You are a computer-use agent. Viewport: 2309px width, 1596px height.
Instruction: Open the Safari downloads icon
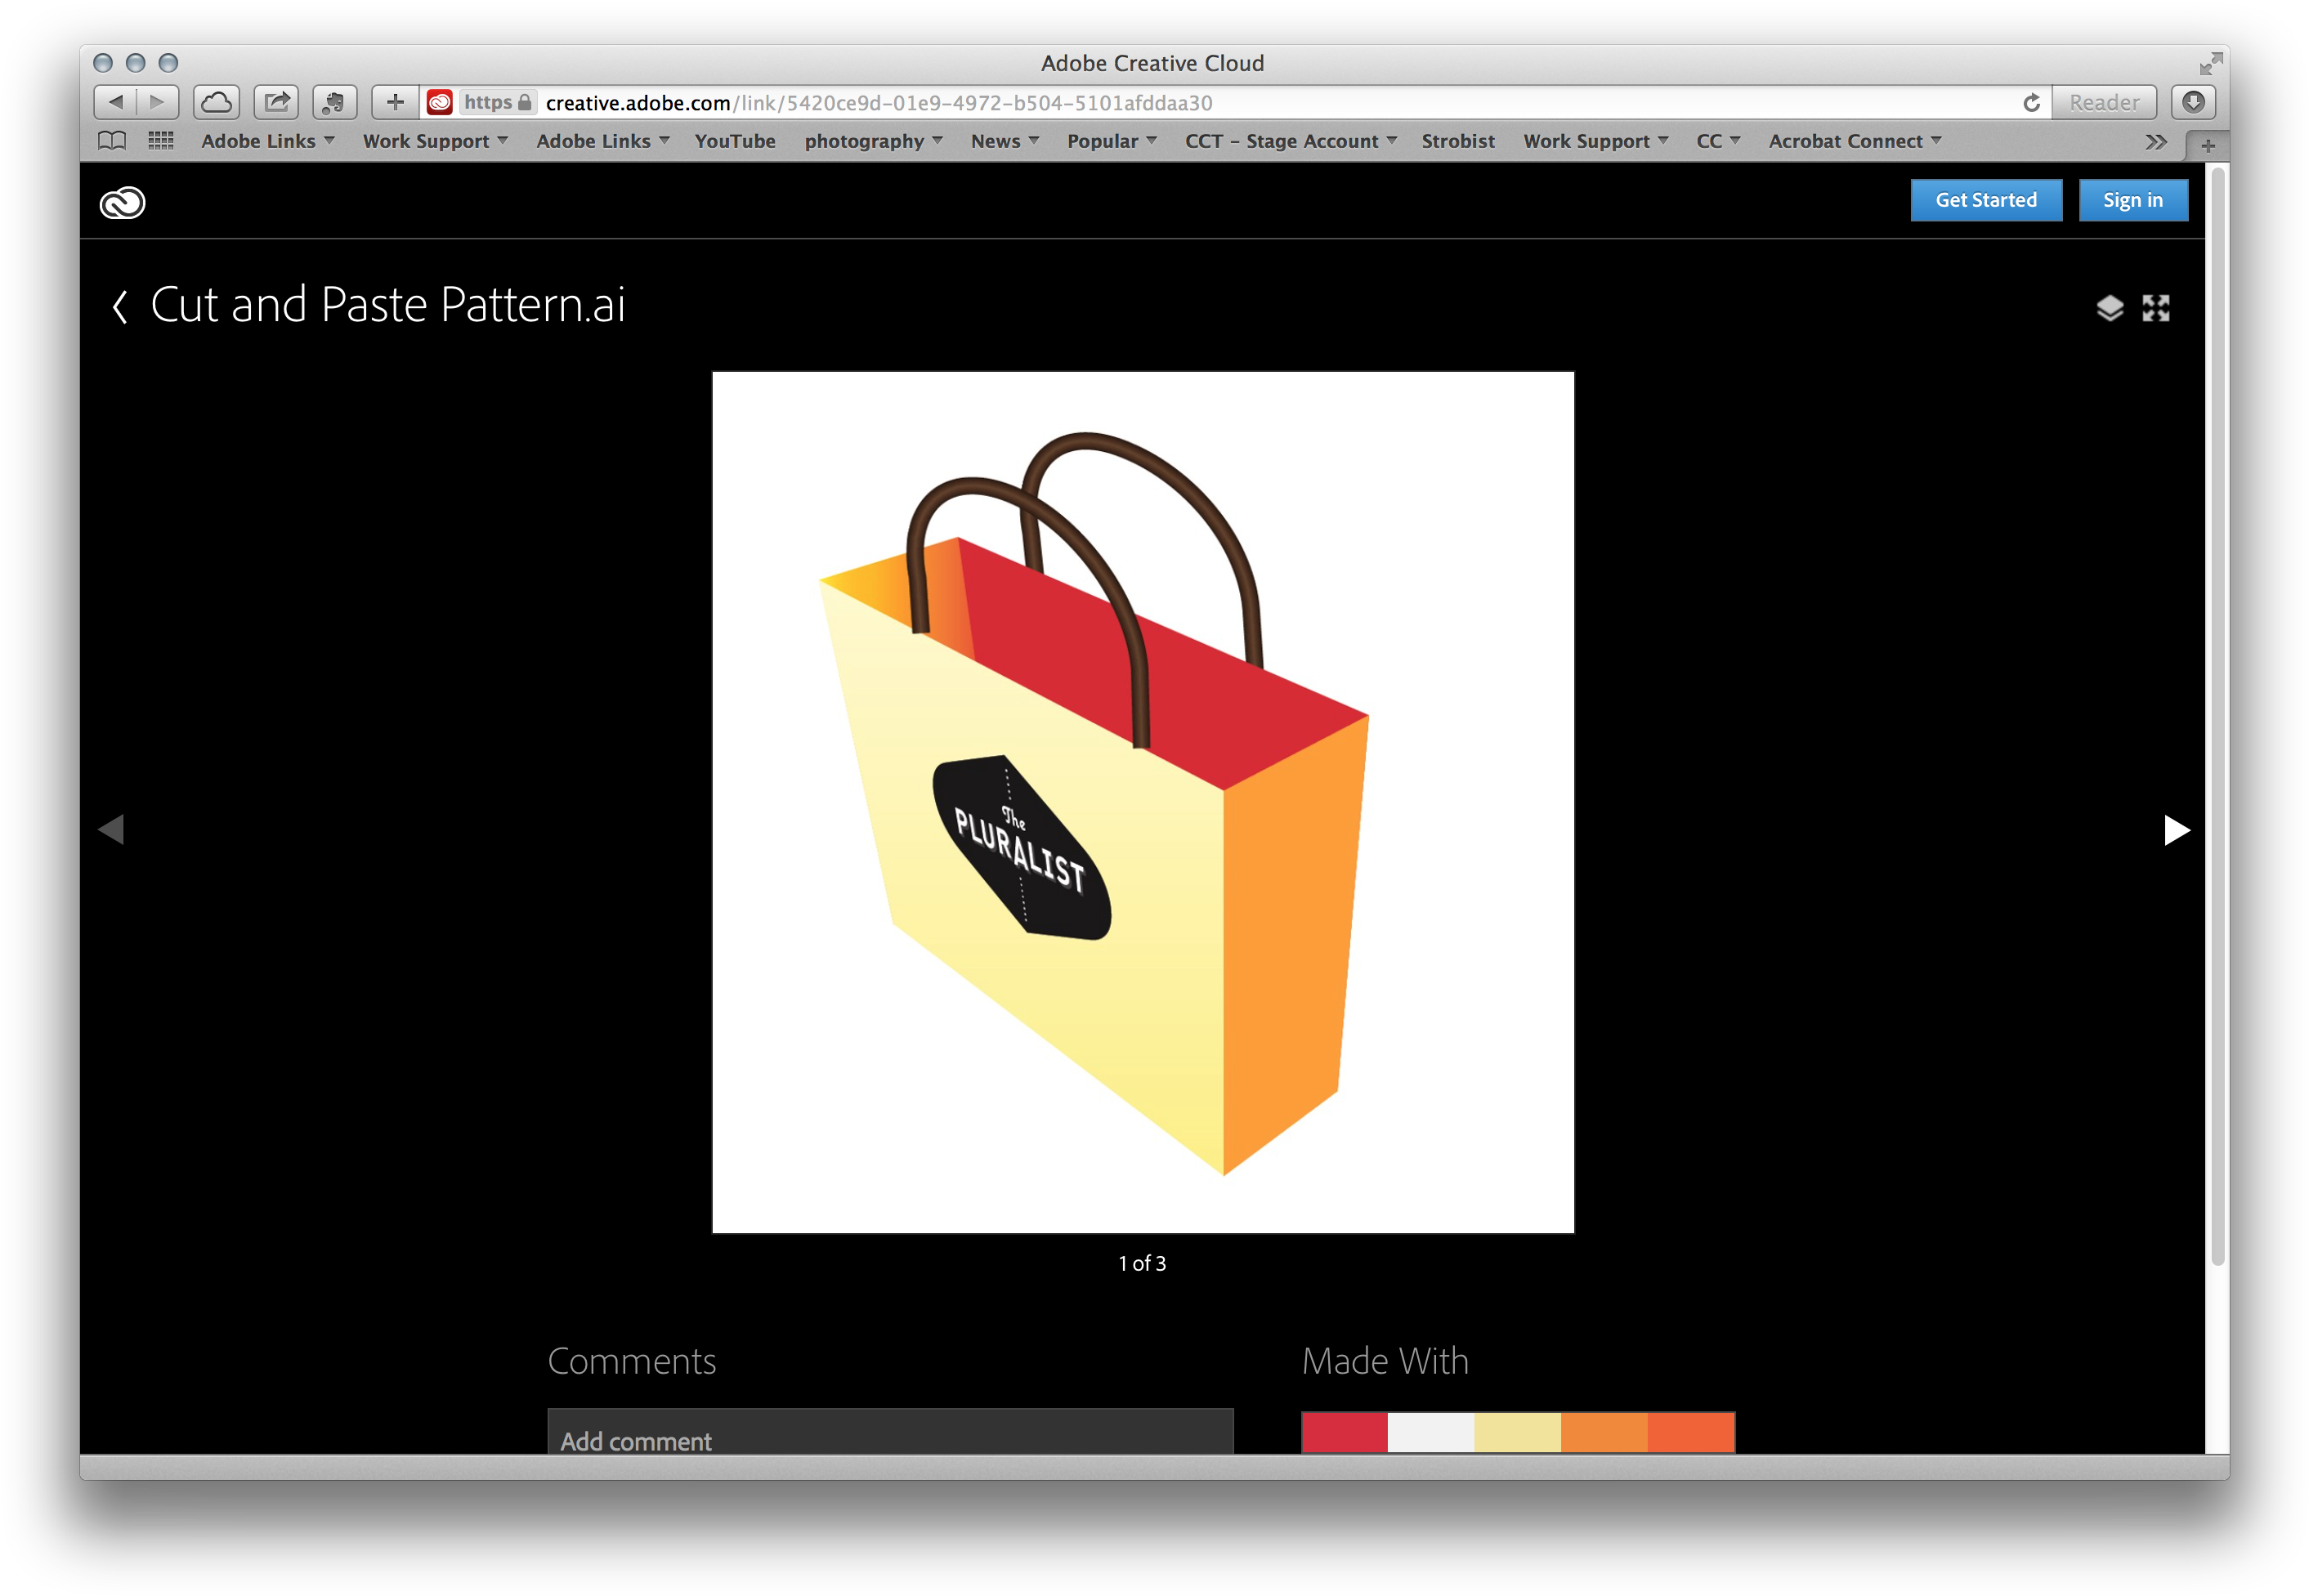(2192, 102)
